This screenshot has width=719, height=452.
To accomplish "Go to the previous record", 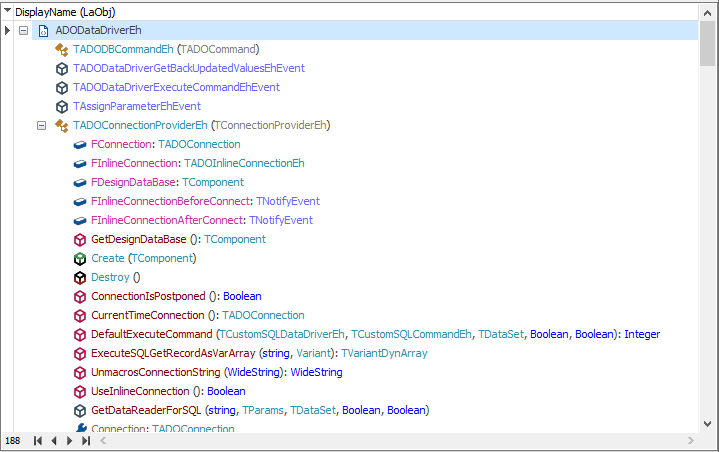I will click(54, 441).
